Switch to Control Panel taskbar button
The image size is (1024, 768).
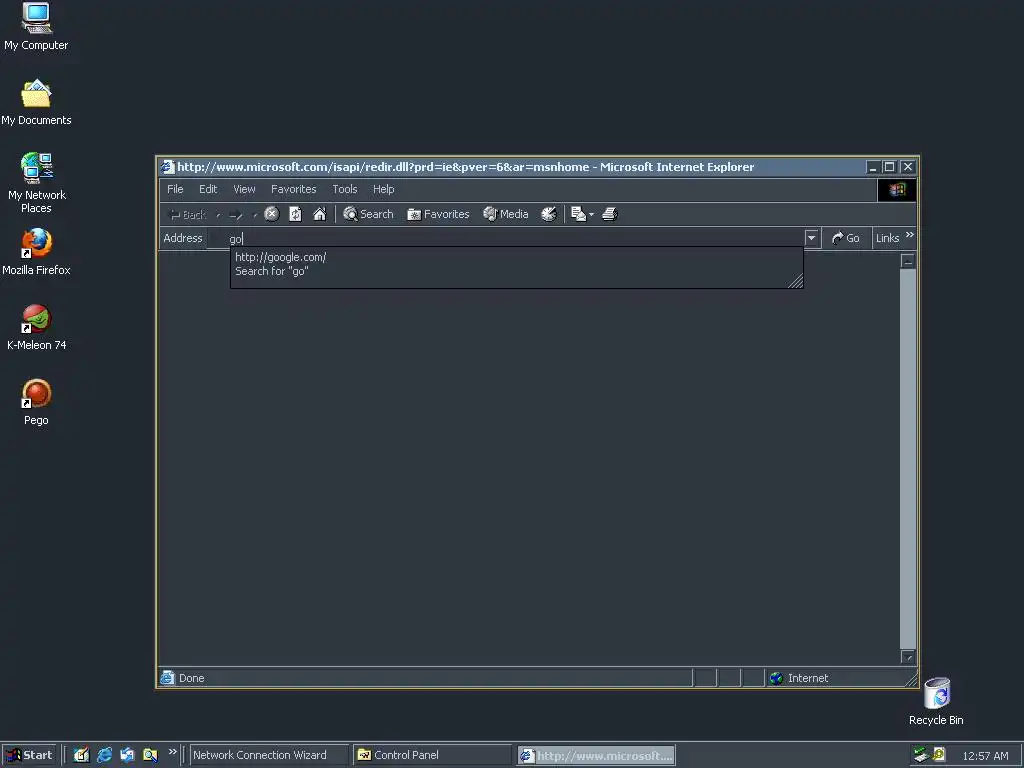432,755
